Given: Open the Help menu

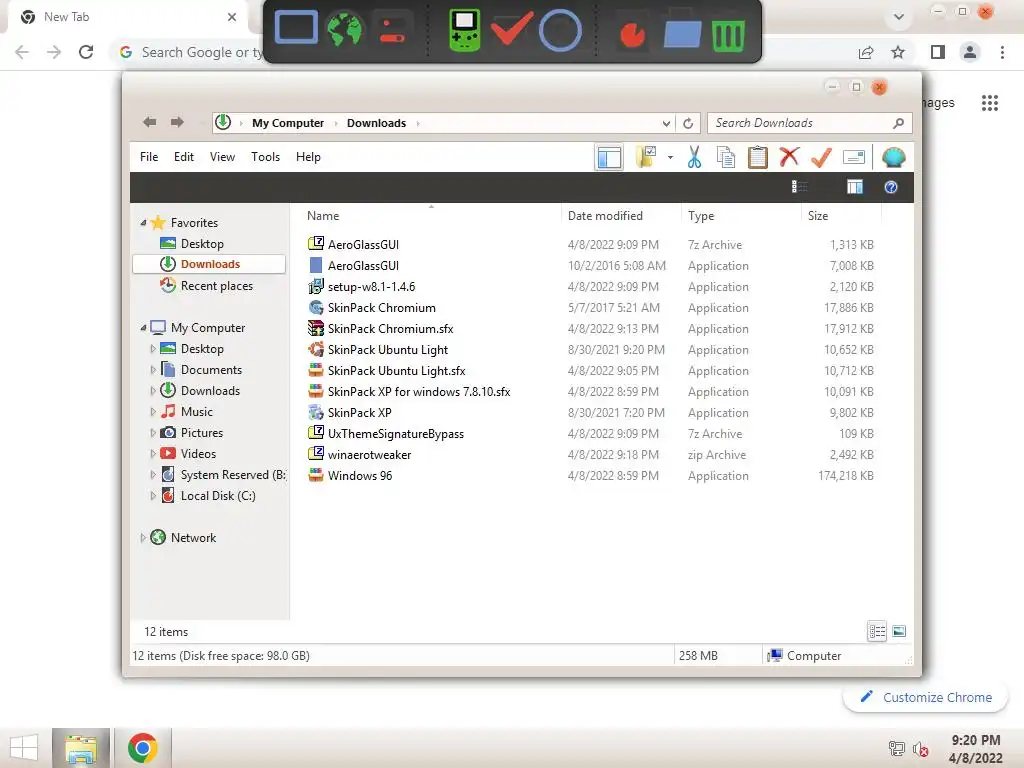Looking at the screenshot, I should [308, 157].
